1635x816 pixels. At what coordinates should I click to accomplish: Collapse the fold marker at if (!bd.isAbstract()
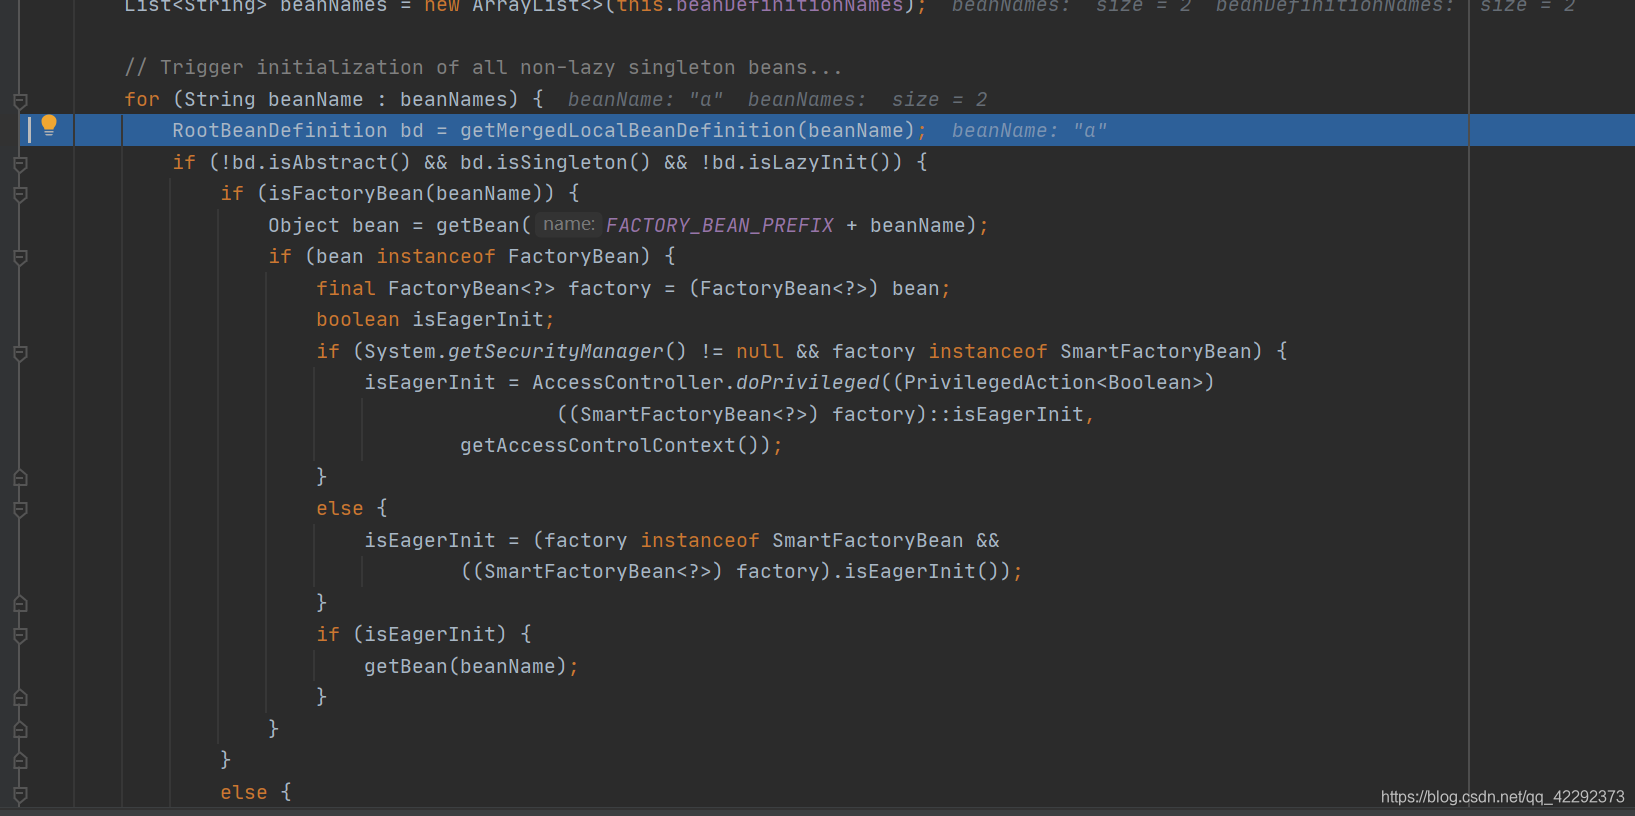20,164
